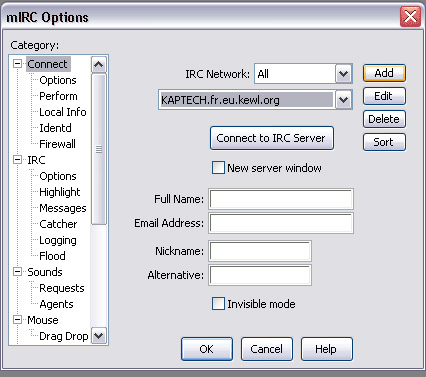Enable the New server window checkbox
Image resolution: width=426 pixels, height=377 pixels.
pyautogui.click(x=218, y=168)
